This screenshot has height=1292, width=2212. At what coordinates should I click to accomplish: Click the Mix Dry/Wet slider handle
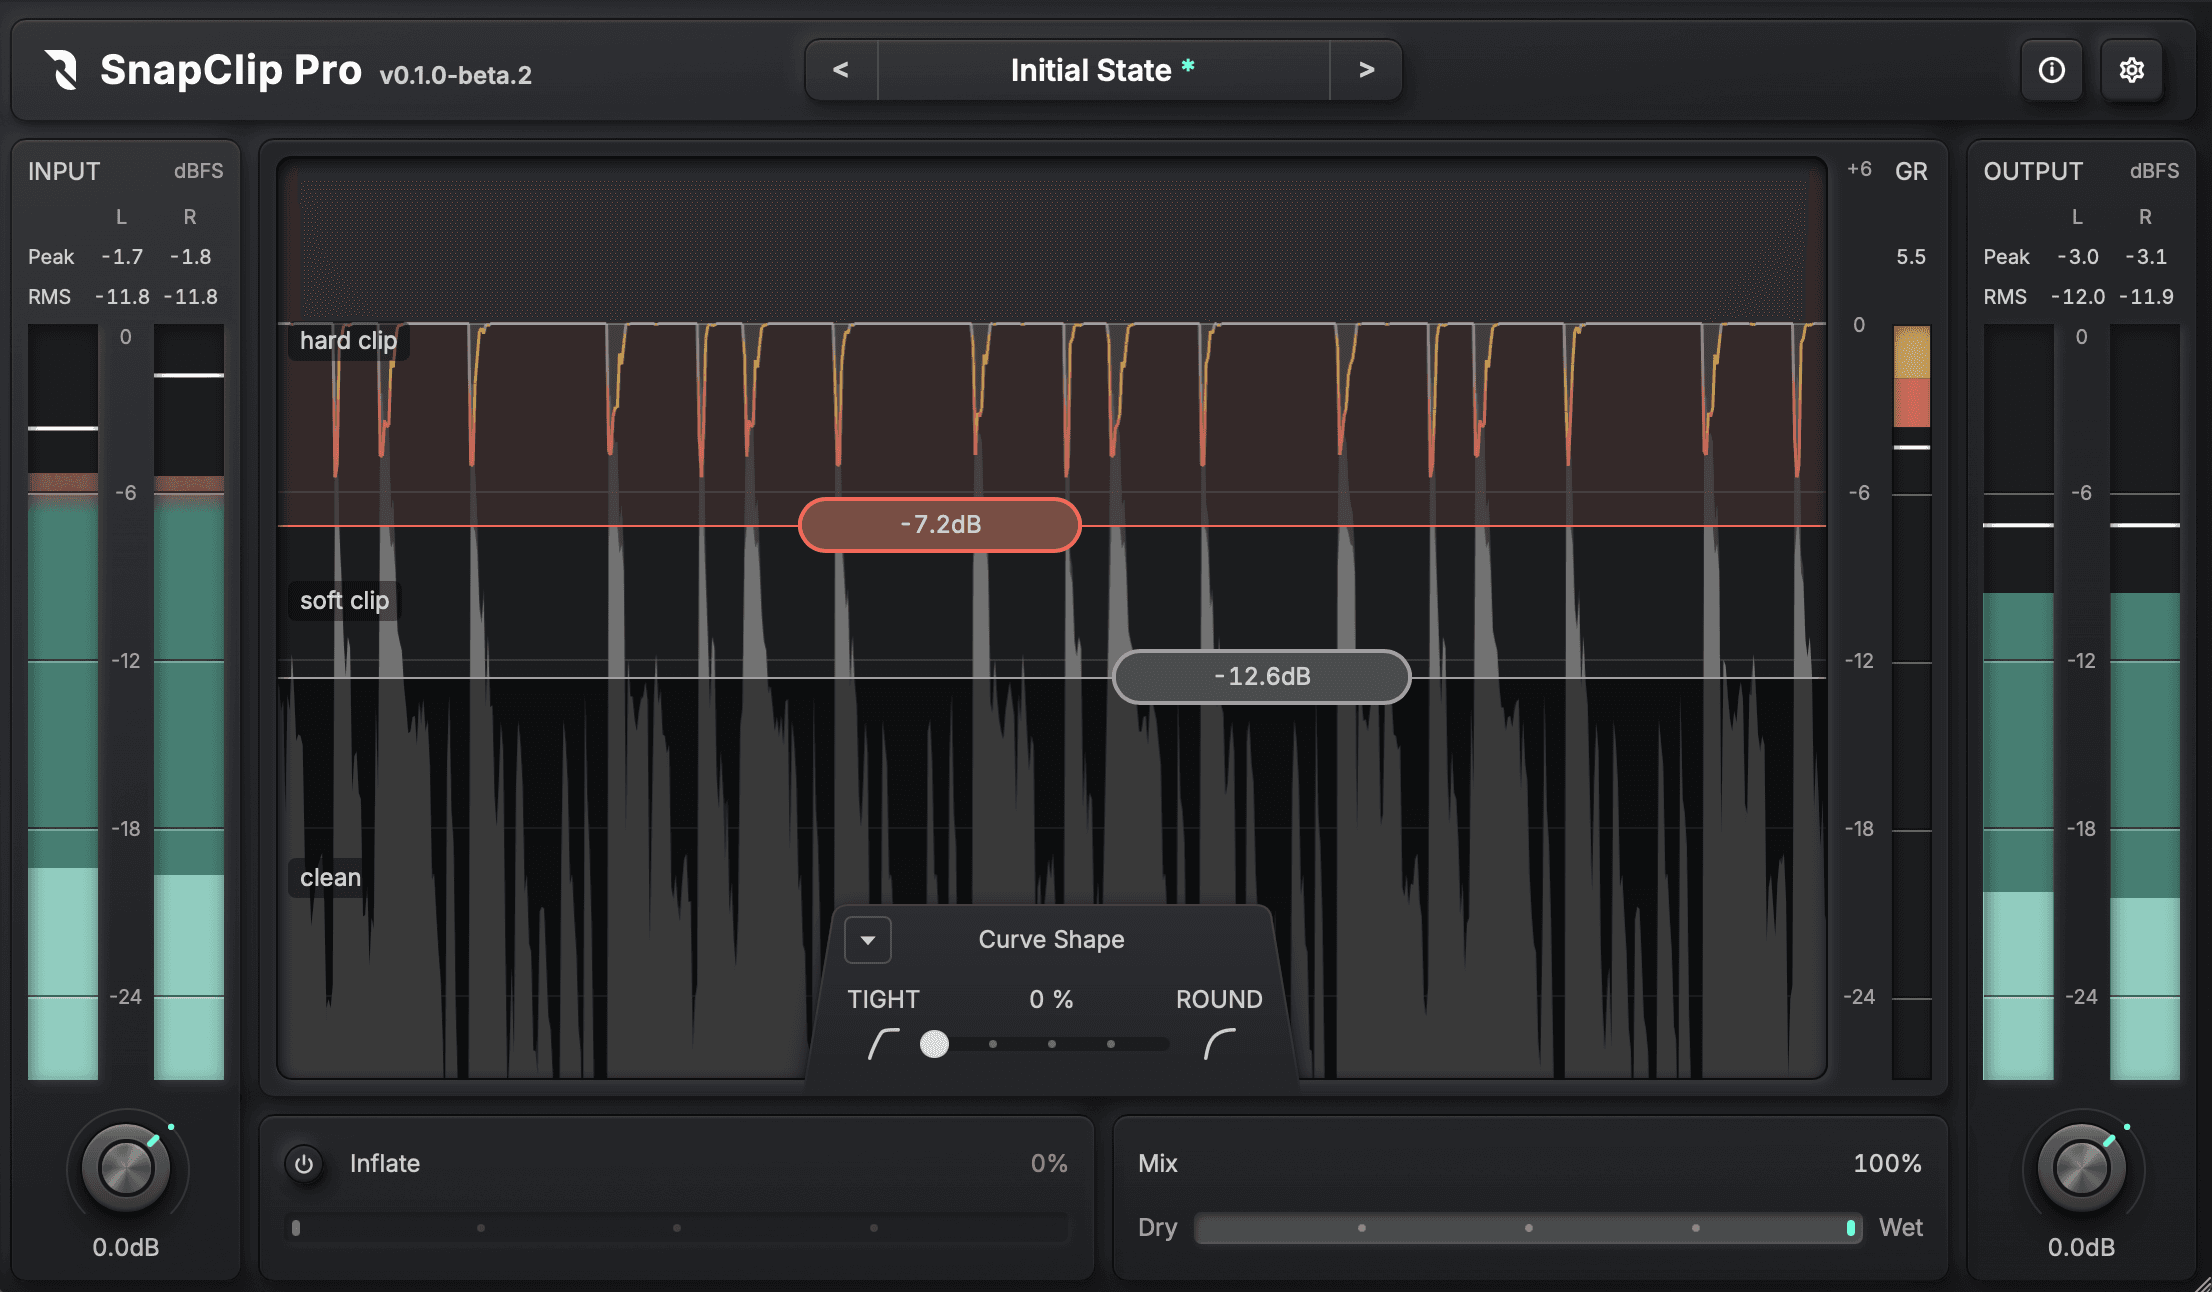point(1851,1228)
